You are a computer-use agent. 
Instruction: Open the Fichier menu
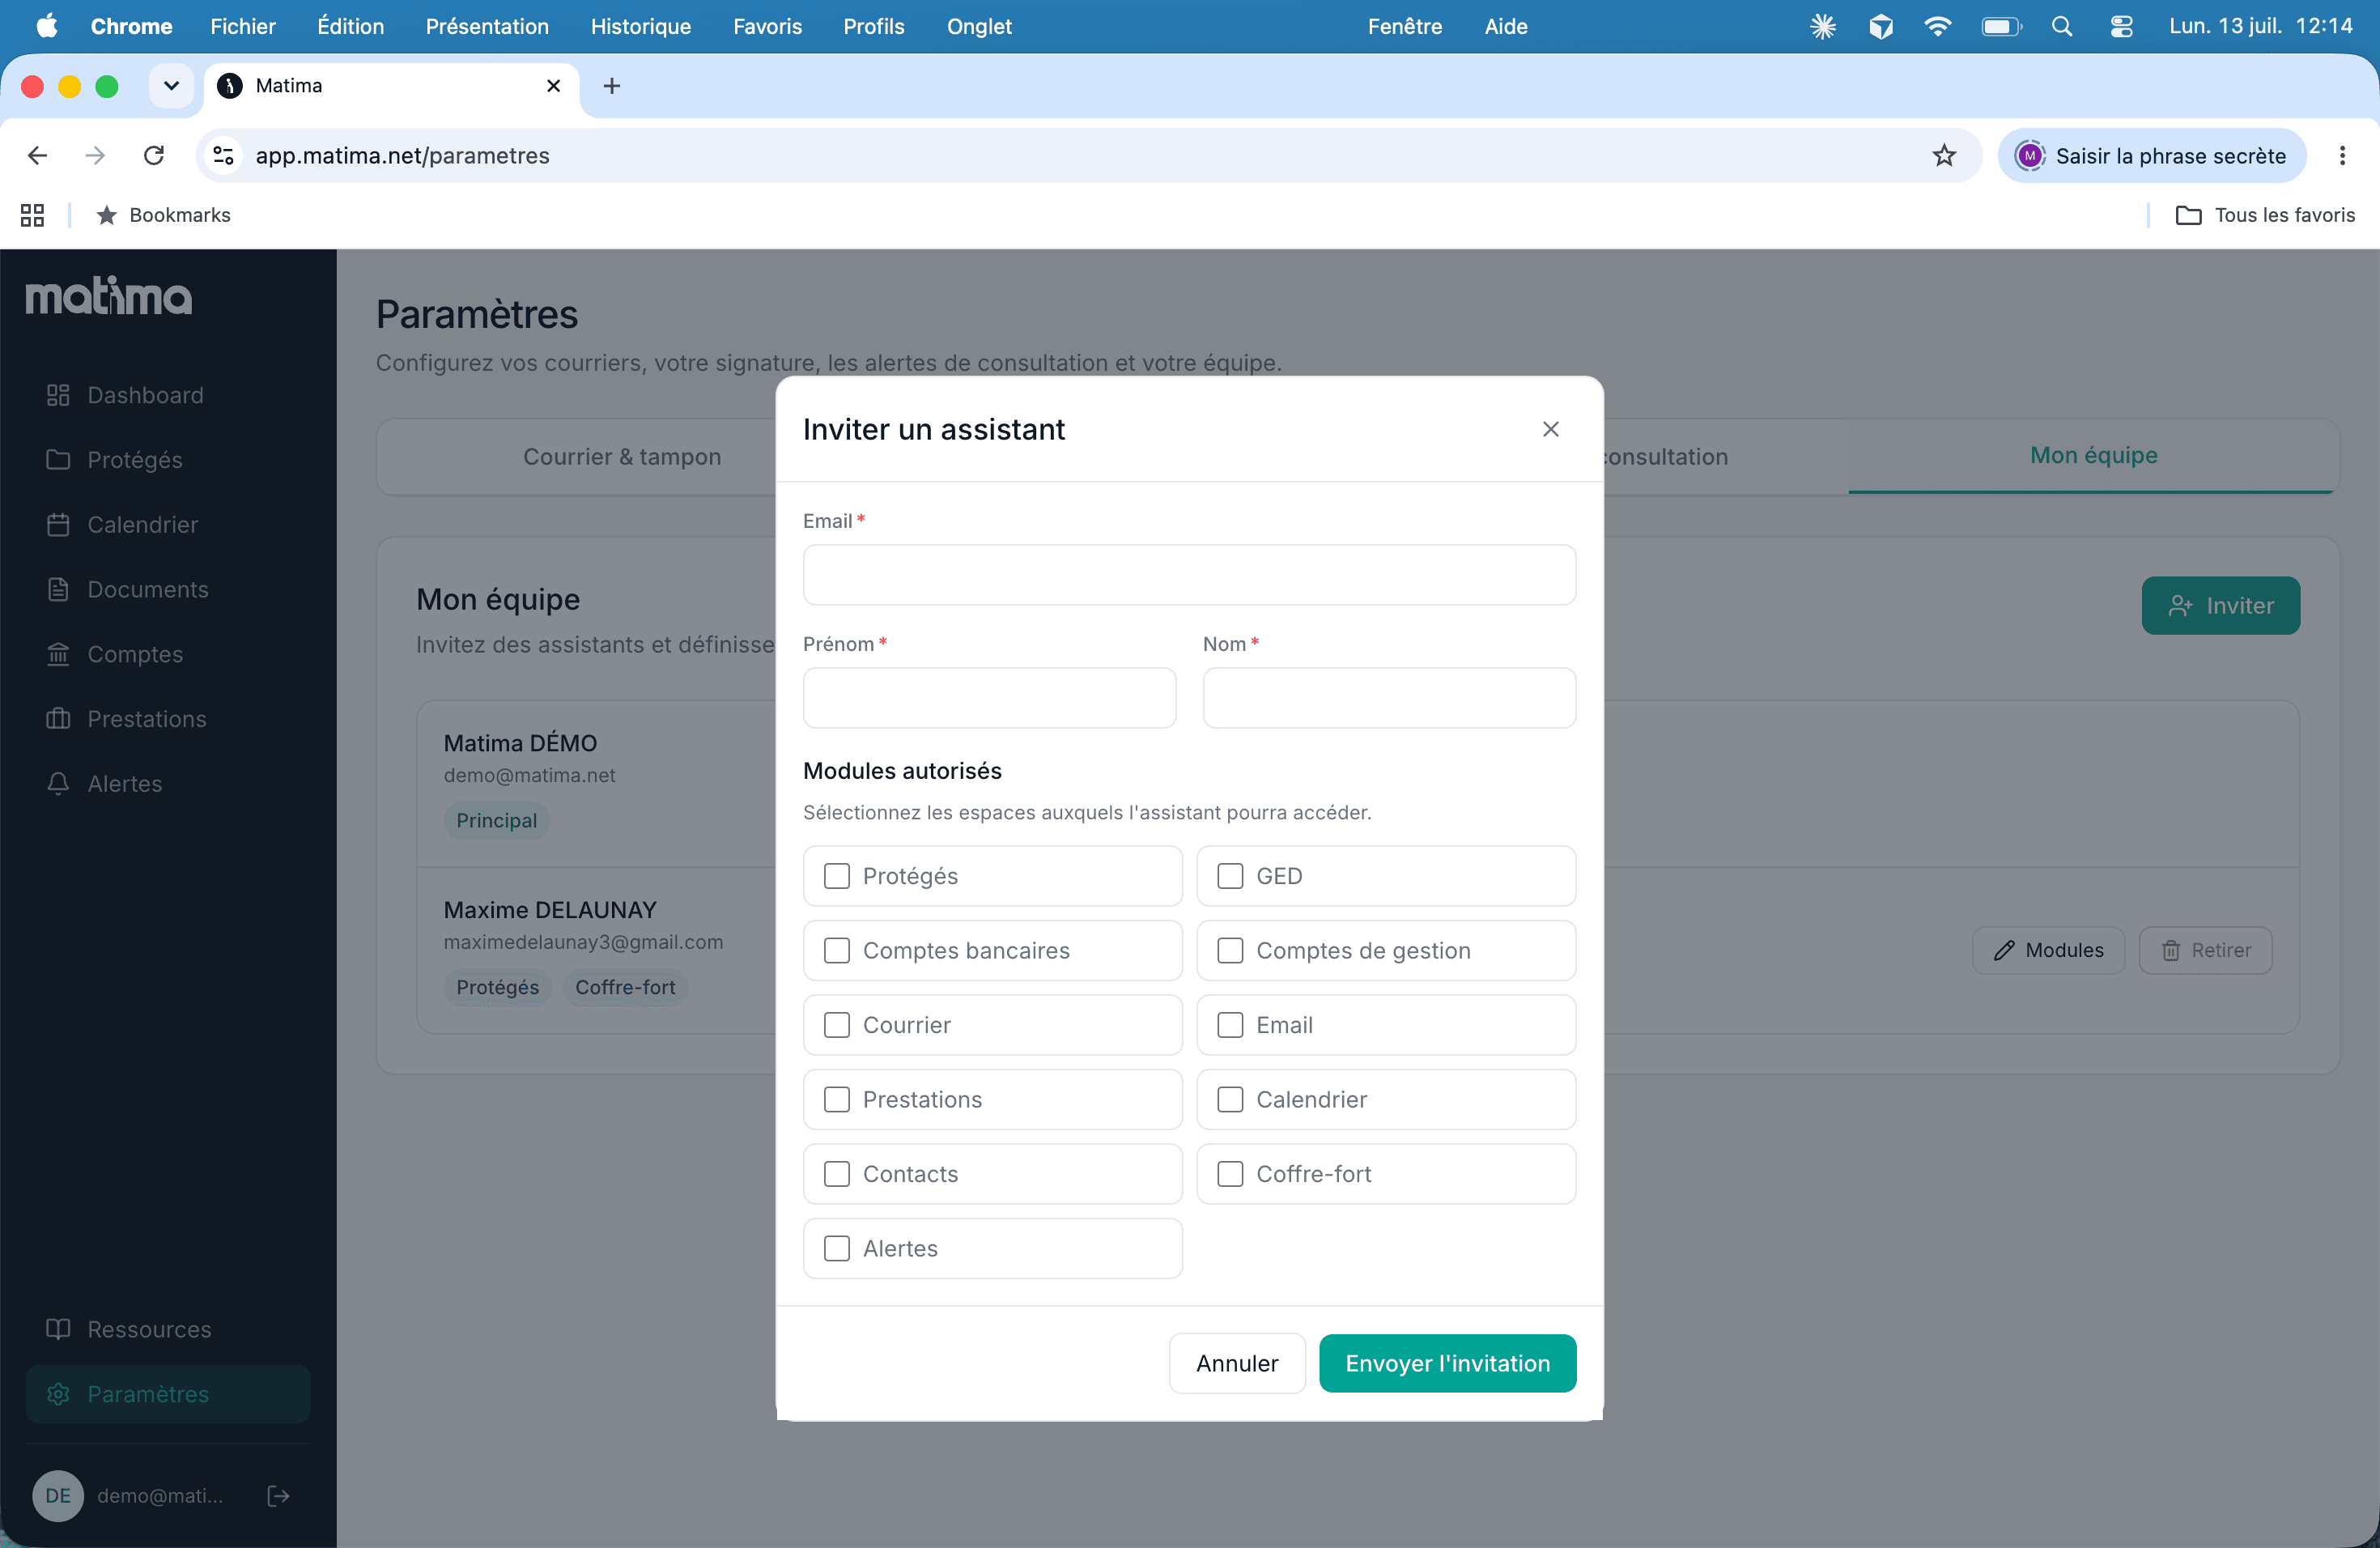tap(242, 27)
